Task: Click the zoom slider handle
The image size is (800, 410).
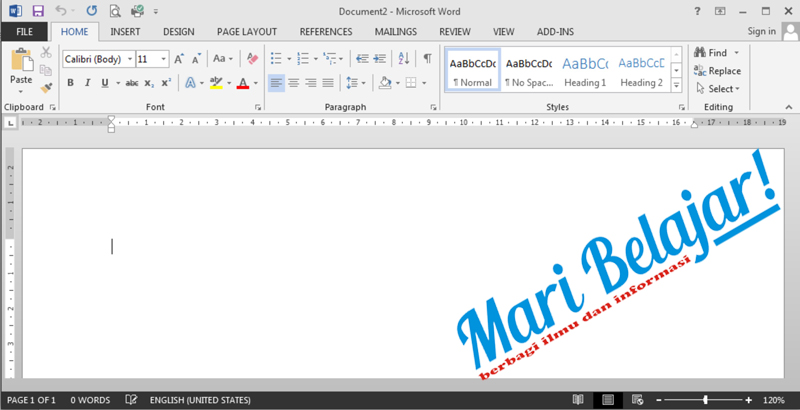Action: [x=706, y=400]
